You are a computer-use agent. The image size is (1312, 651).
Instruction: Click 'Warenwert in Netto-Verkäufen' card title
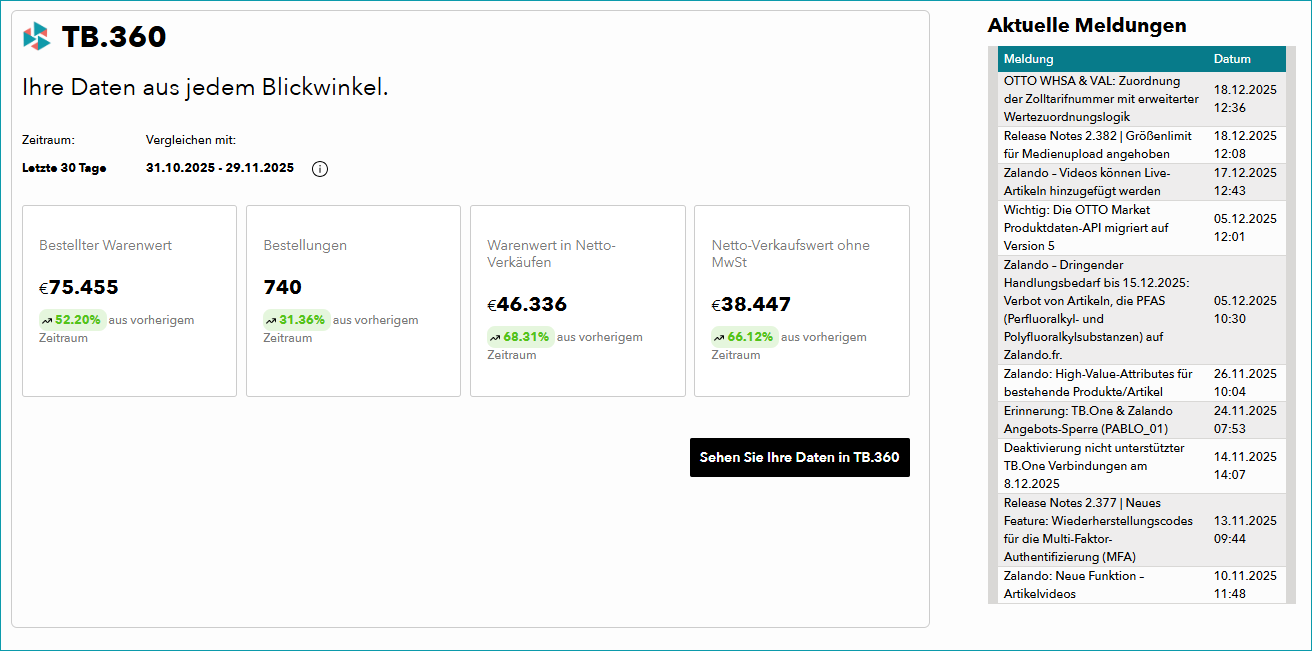(x=551, y=254)
